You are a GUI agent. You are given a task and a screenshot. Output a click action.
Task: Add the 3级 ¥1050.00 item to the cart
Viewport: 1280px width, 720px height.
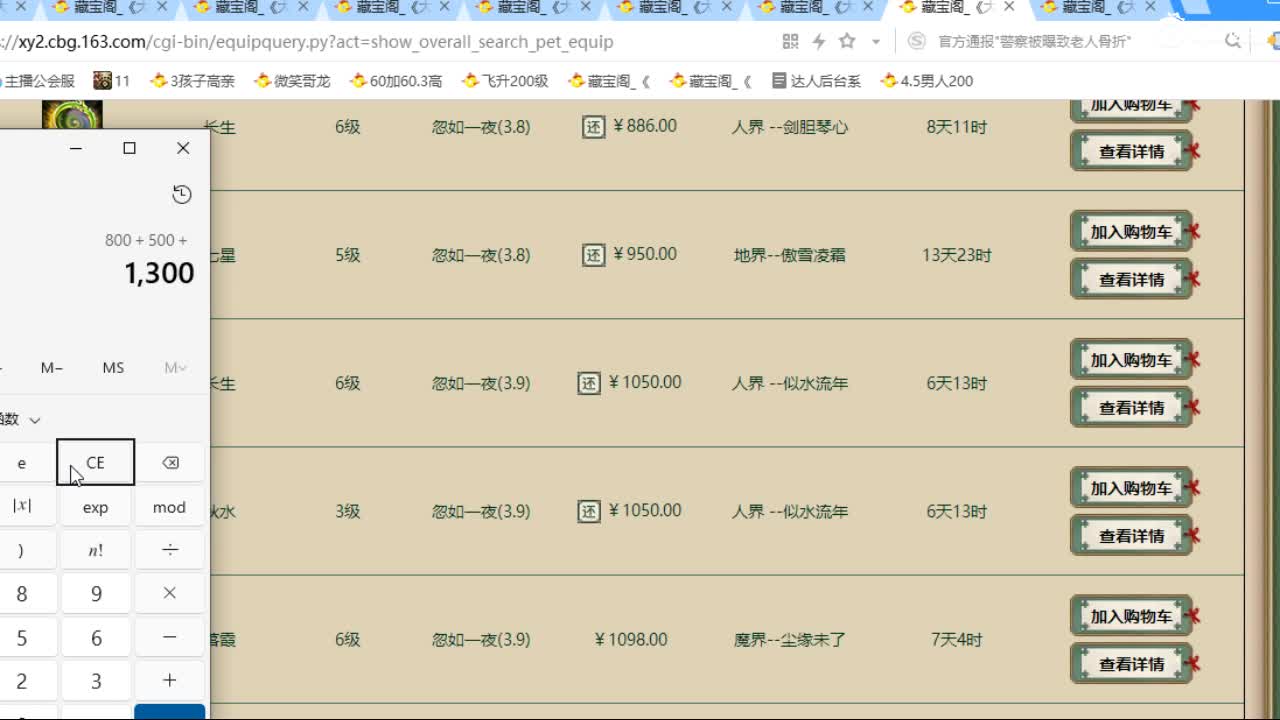coord(1131,487)
